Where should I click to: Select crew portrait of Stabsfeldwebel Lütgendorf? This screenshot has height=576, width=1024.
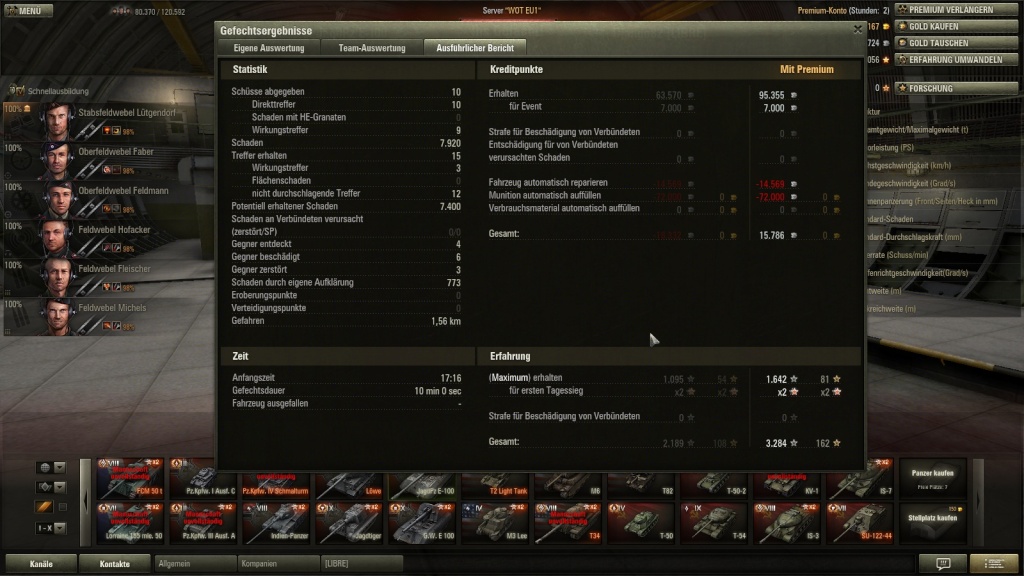click(57, 121)
